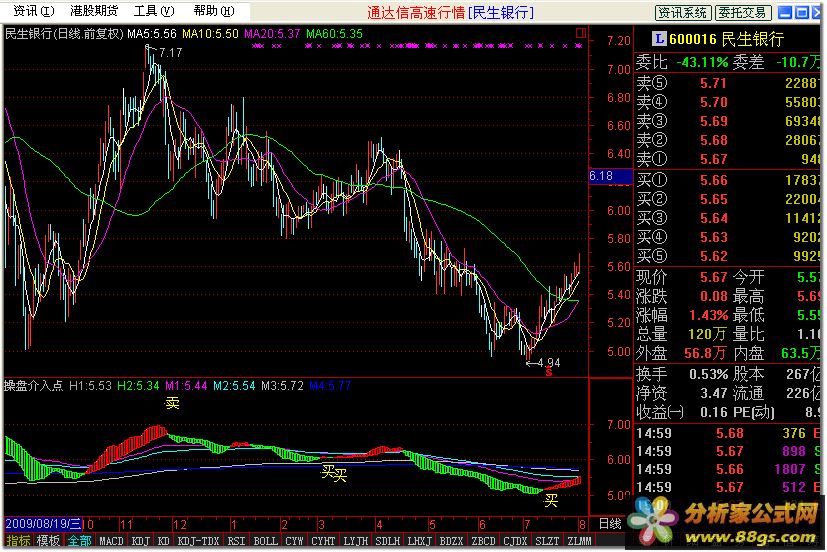This screenshot has height=552, width=827.
Task: Switch to the CJDX indicator
Action: pos(515,540)
